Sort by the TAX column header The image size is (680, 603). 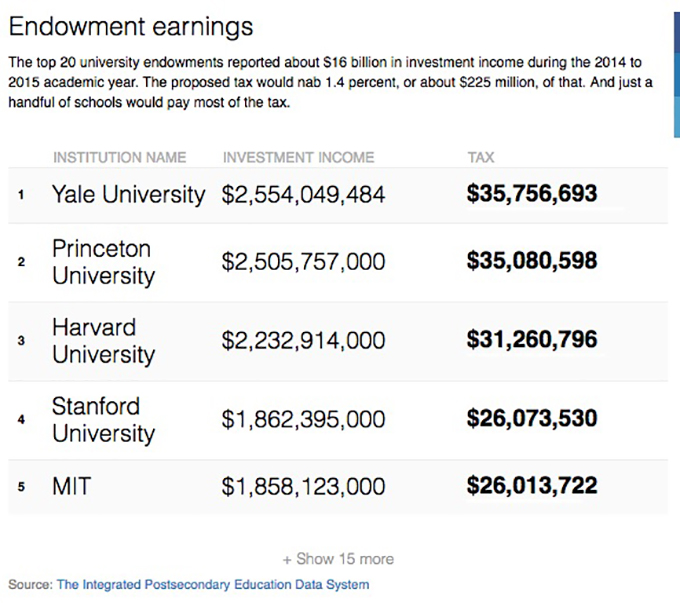coord(481,157)
